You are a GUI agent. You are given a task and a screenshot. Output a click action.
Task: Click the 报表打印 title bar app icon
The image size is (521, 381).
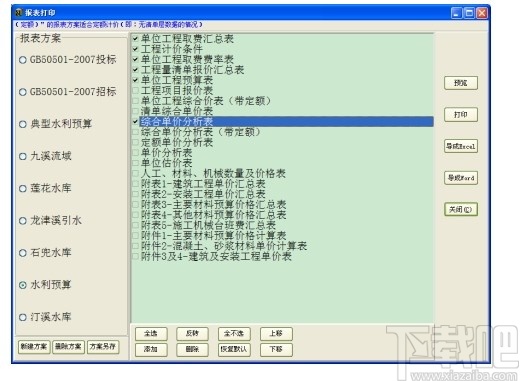19,13
